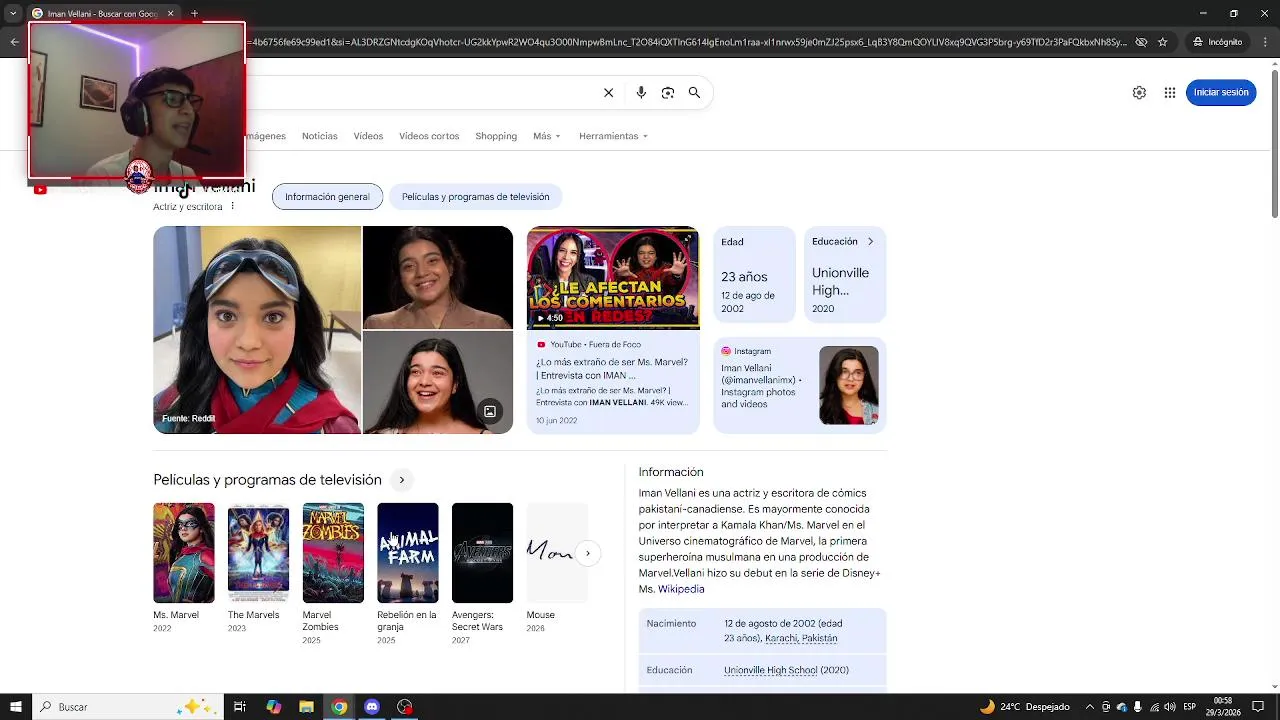Viewport: 1280px width, 720px height.
Task: Open the large Iman Vellani Reddit photo
Action: [257, 330]
